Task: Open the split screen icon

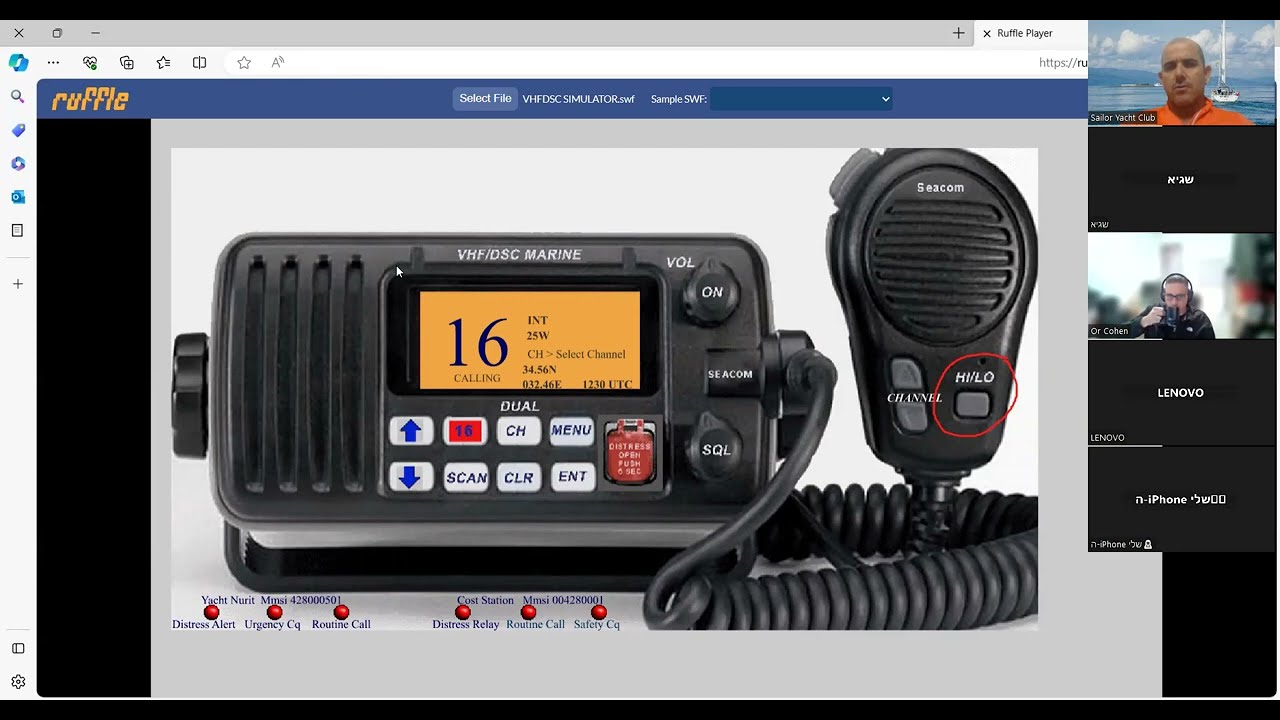Action: coord(200,63)
